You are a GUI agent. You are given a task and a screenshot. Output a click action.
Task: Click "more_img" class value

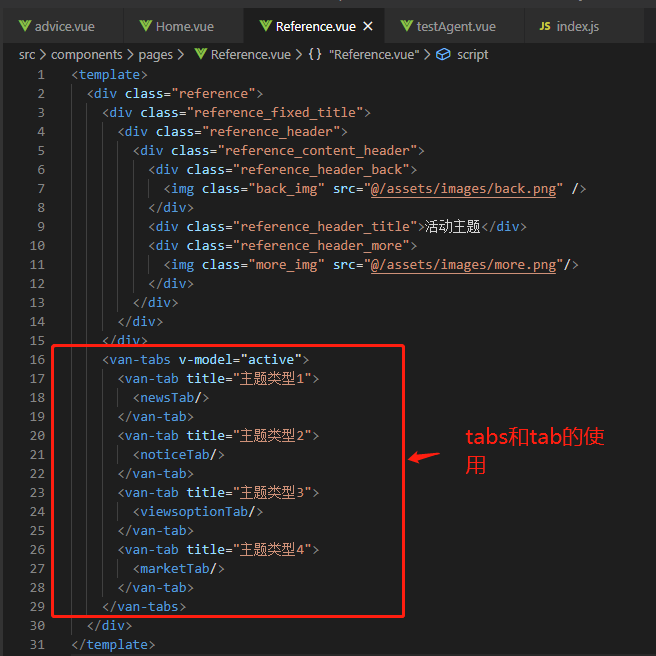pos(286,265)
